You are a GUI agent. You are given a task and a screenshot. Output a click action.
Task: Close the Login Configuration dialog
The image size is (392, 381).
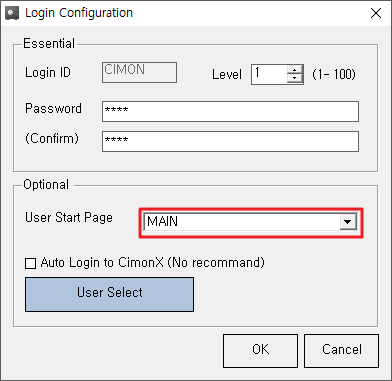[376, 13]
